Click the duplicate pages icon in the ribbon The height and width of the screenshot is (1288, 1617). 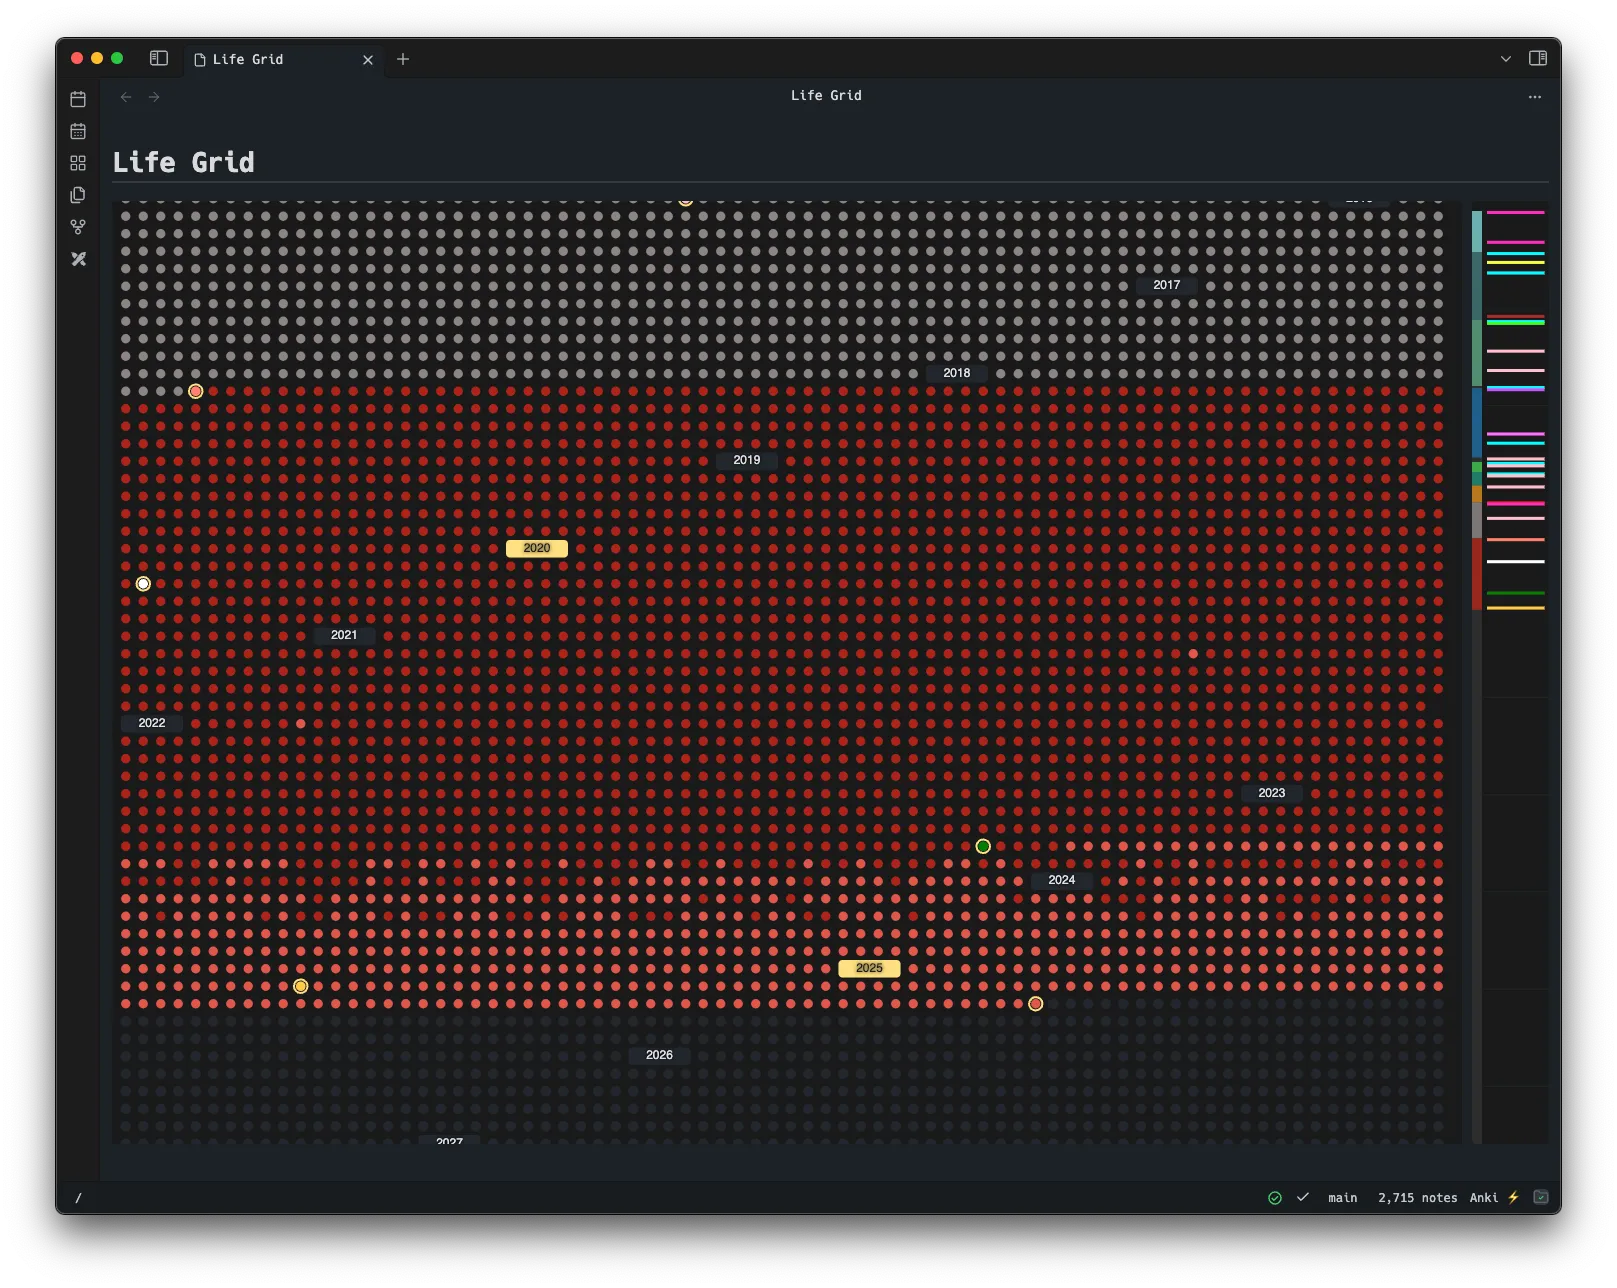(77, 195)
